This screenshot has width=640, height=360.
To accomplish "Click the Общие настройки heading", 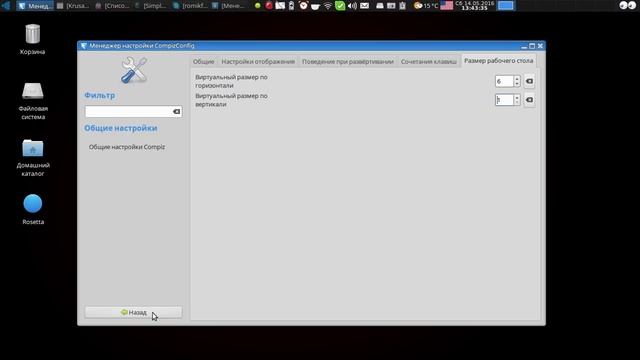I will tap(120, 128).
